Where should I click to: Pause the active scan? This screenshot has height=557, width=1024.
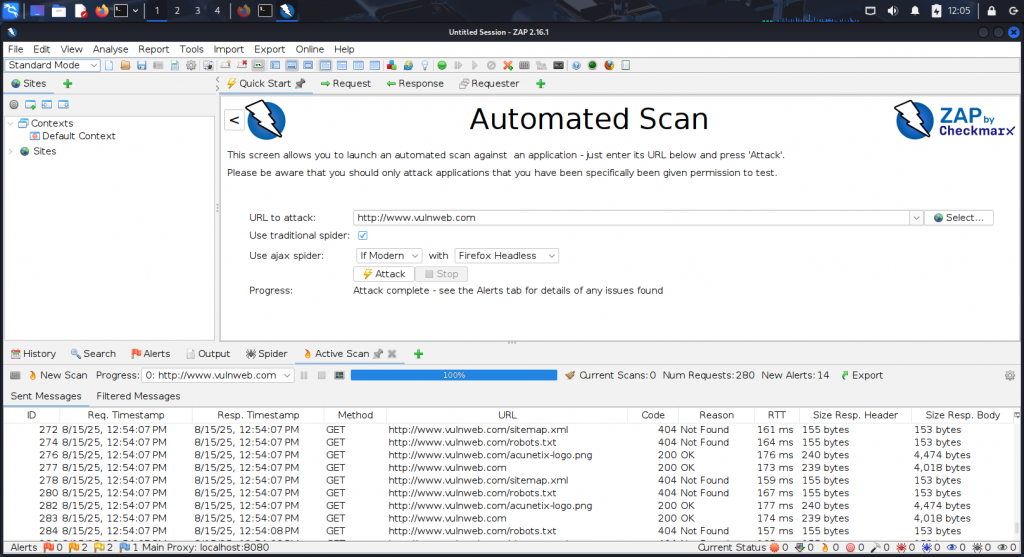coord(304,375)
